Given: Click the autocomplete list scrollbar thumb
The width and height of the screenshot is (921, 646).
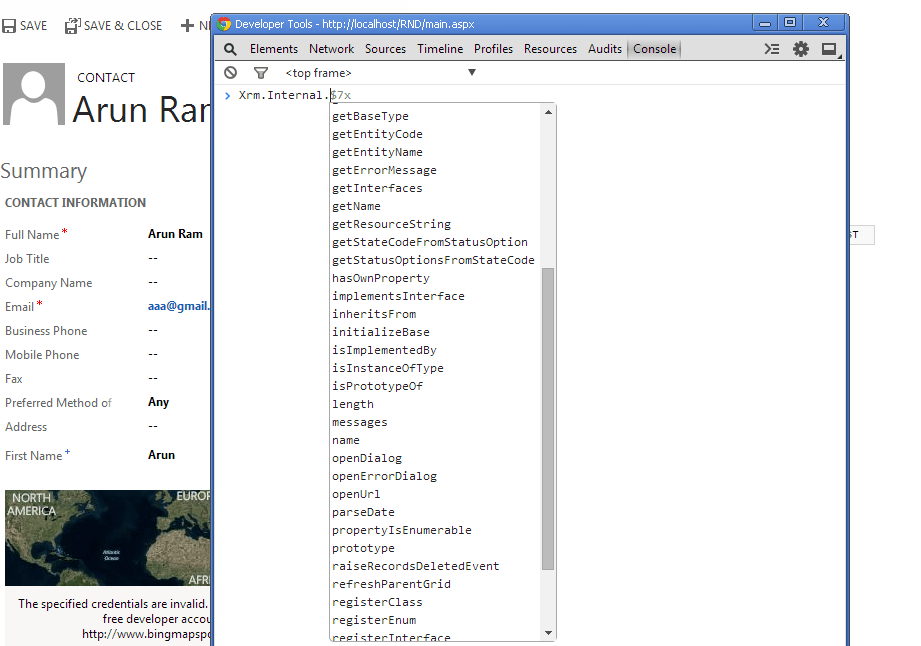Looking at the screenshot, I should pos(548,419).
